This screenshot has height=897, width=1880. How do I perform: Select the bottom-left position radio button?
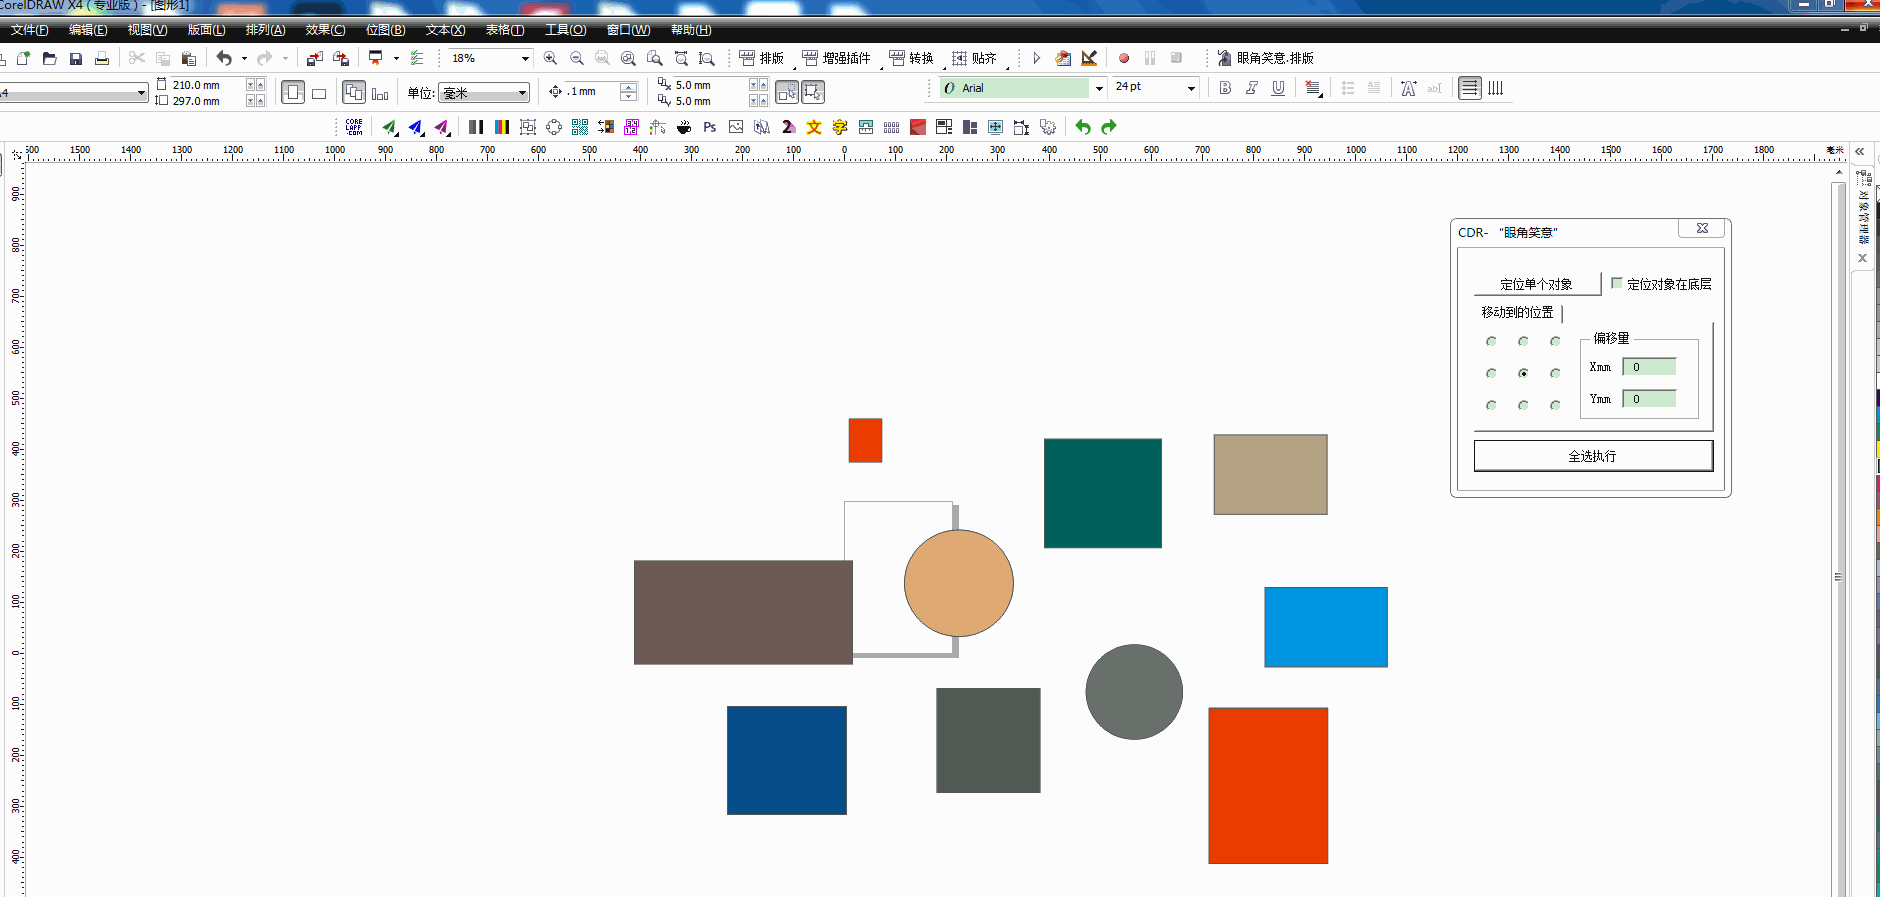(x=1491, y=406)
